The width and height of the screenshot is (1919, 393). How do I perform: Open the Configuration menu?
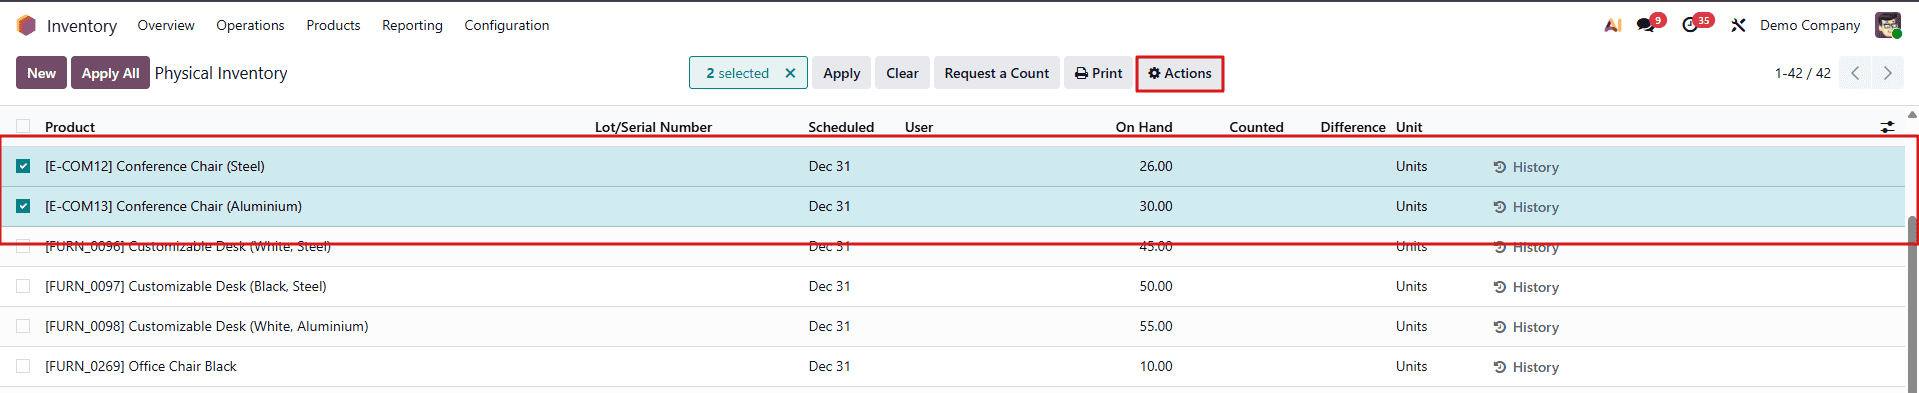(506, 25)
